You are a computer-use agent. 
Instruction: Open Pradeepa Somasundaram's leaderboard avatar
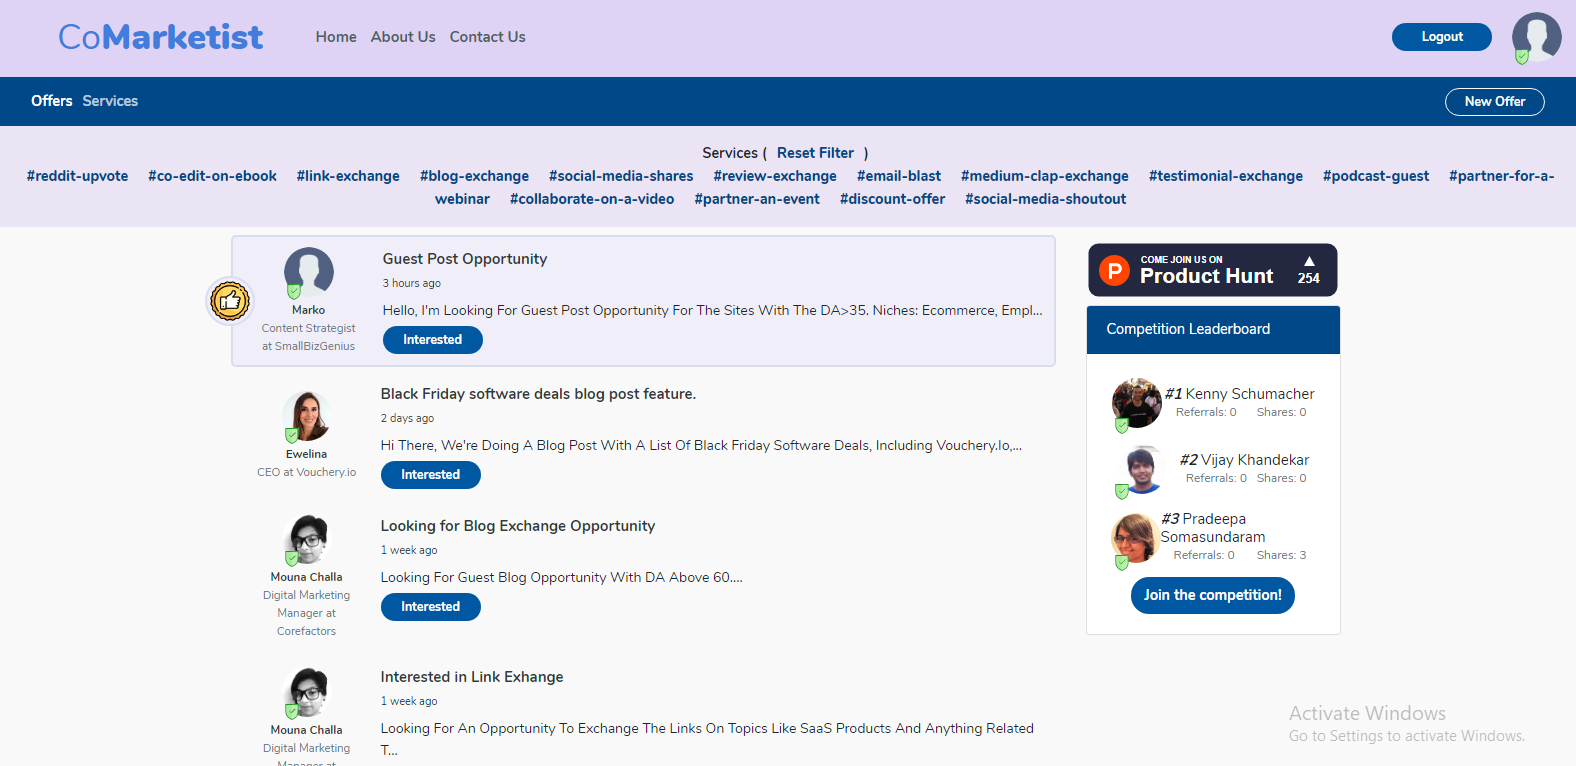coord(1134,538)
